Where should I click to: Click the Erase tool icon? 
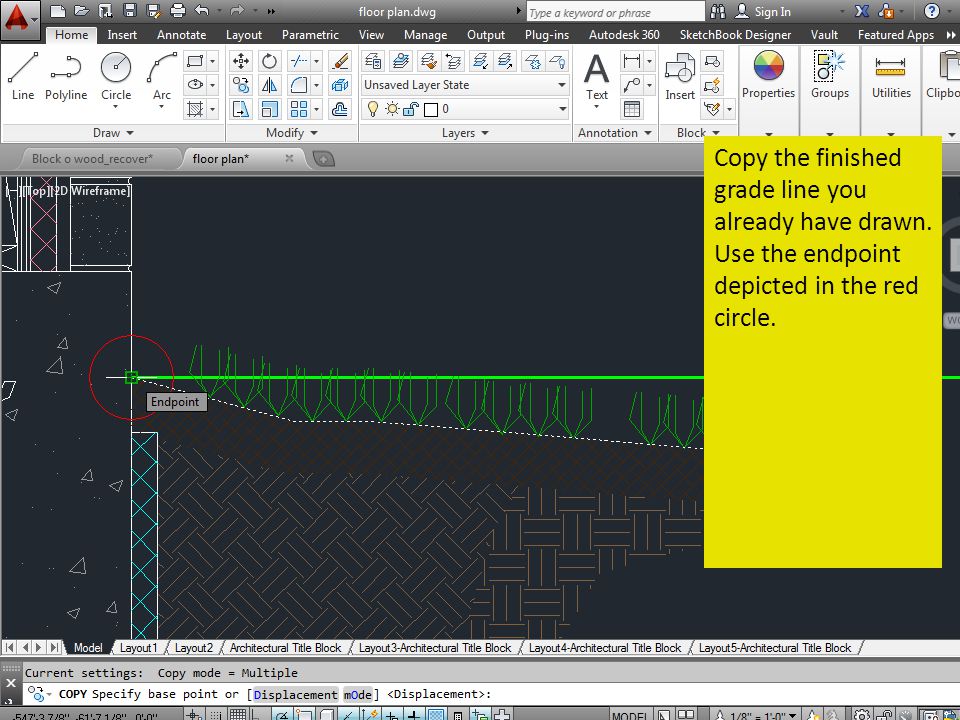click(x=340, y=61)
